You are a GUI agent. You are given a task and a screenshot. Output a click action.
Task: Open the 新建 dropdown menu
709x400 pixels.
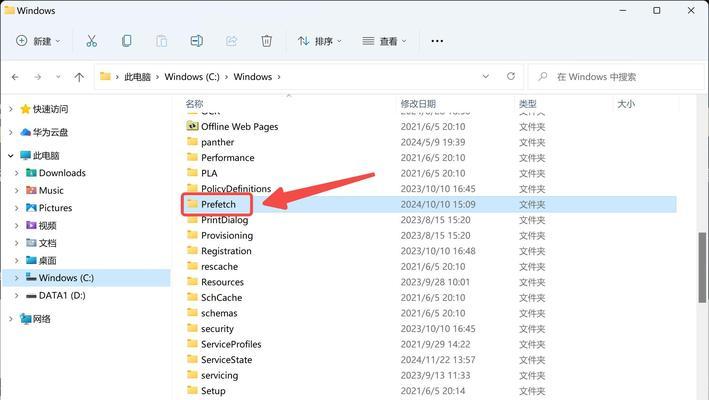(x=38, y=41)
